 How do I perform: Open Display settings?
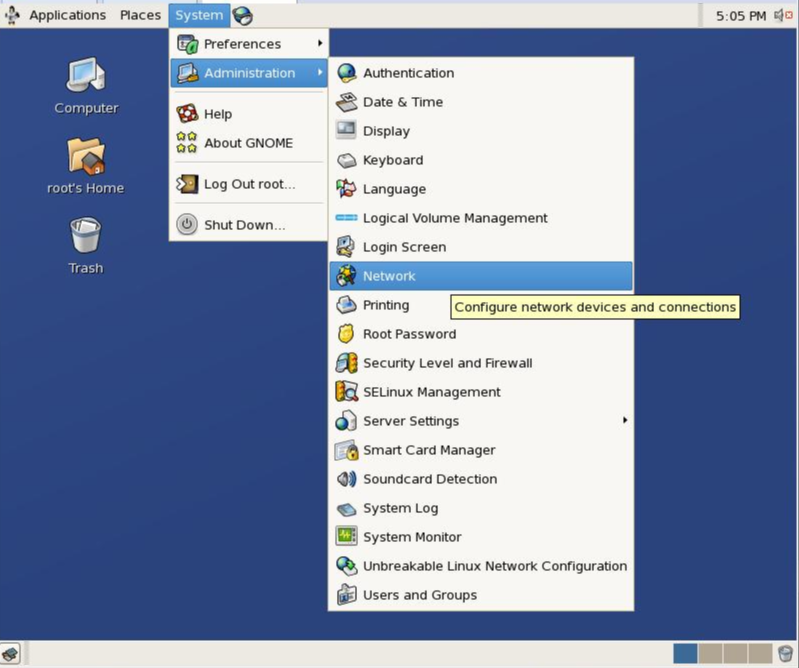(481, 131)
